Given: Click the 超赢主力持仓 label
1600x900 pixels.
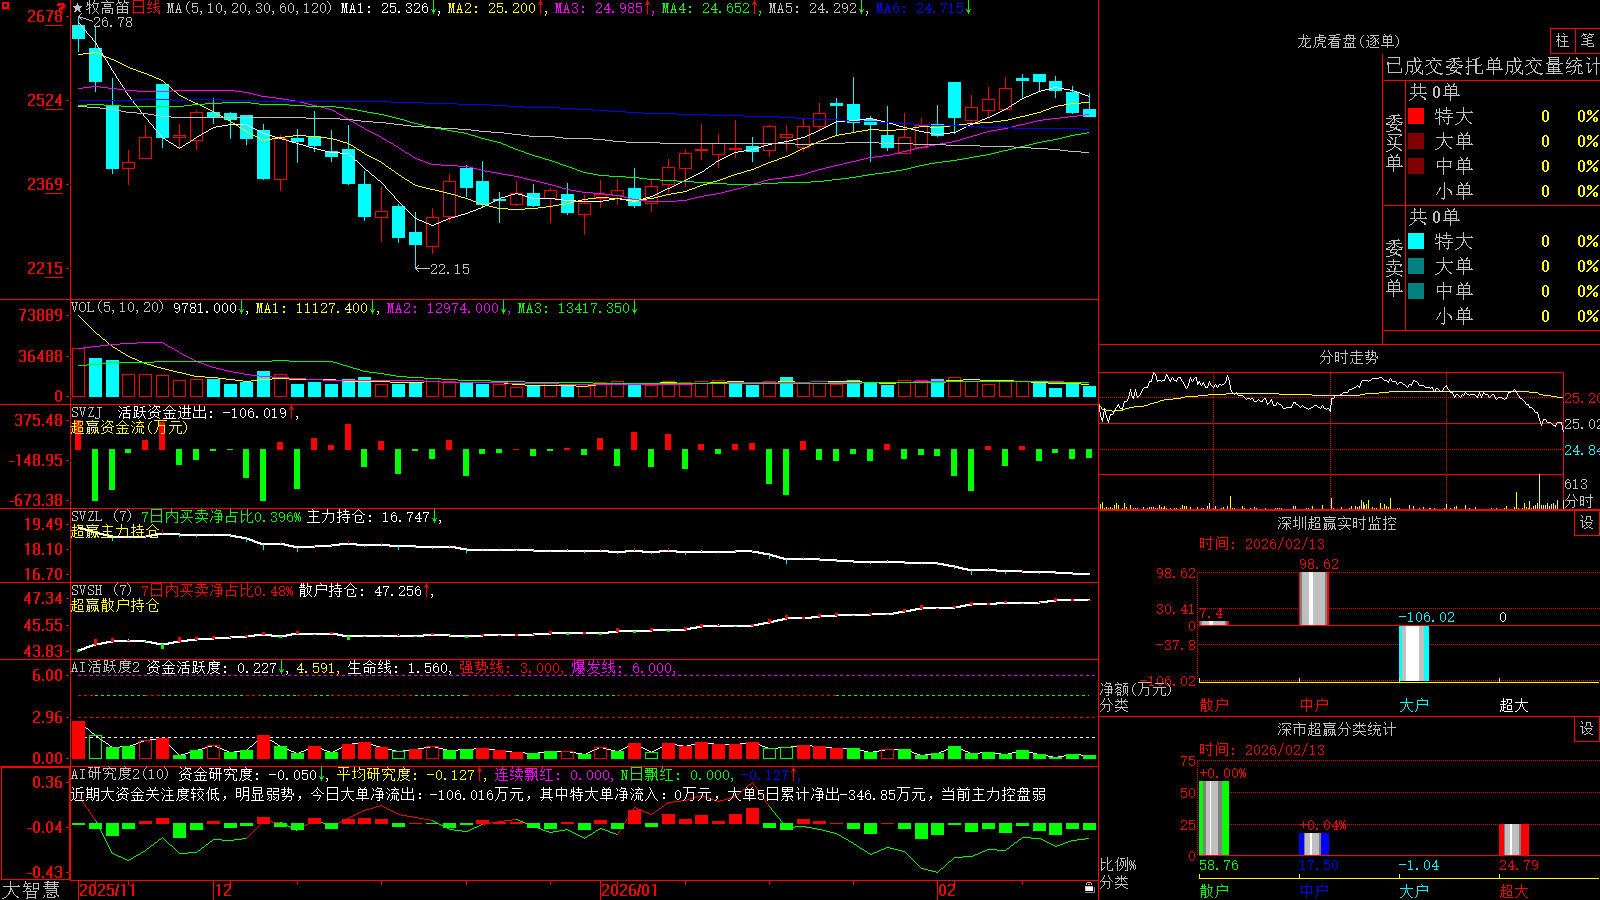Looking at the screenshot, I should coord(115,531).
